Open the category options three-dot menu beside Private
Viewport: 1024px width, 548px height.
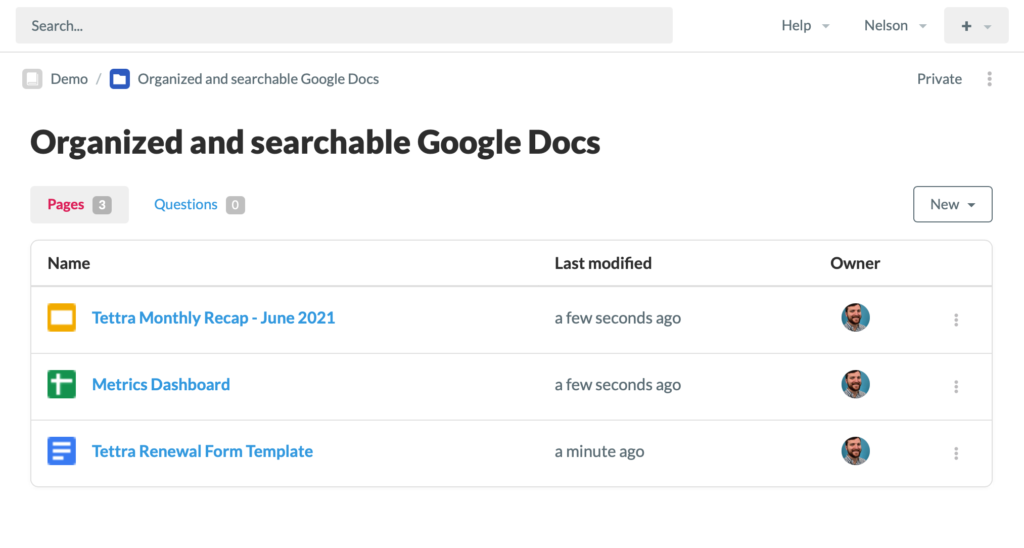coord(989,79)
